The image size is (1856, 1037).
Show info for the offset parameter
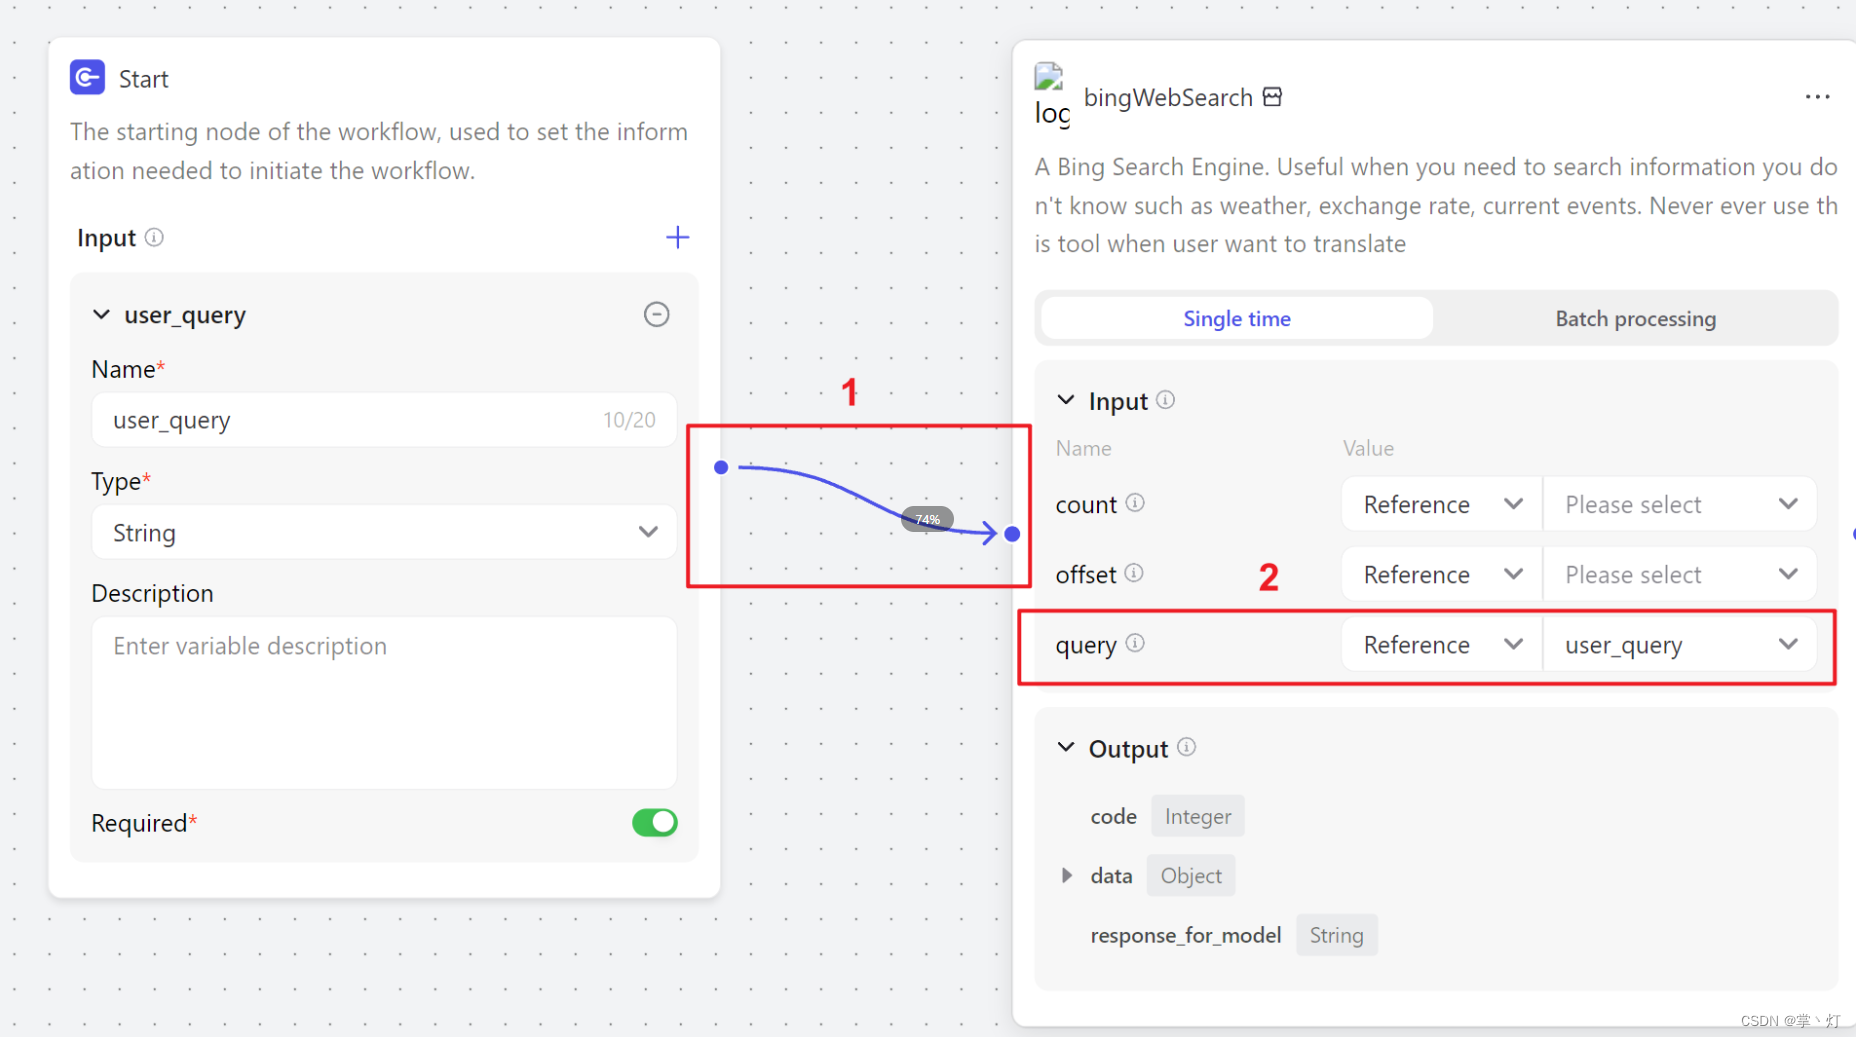coord(1134,573)
